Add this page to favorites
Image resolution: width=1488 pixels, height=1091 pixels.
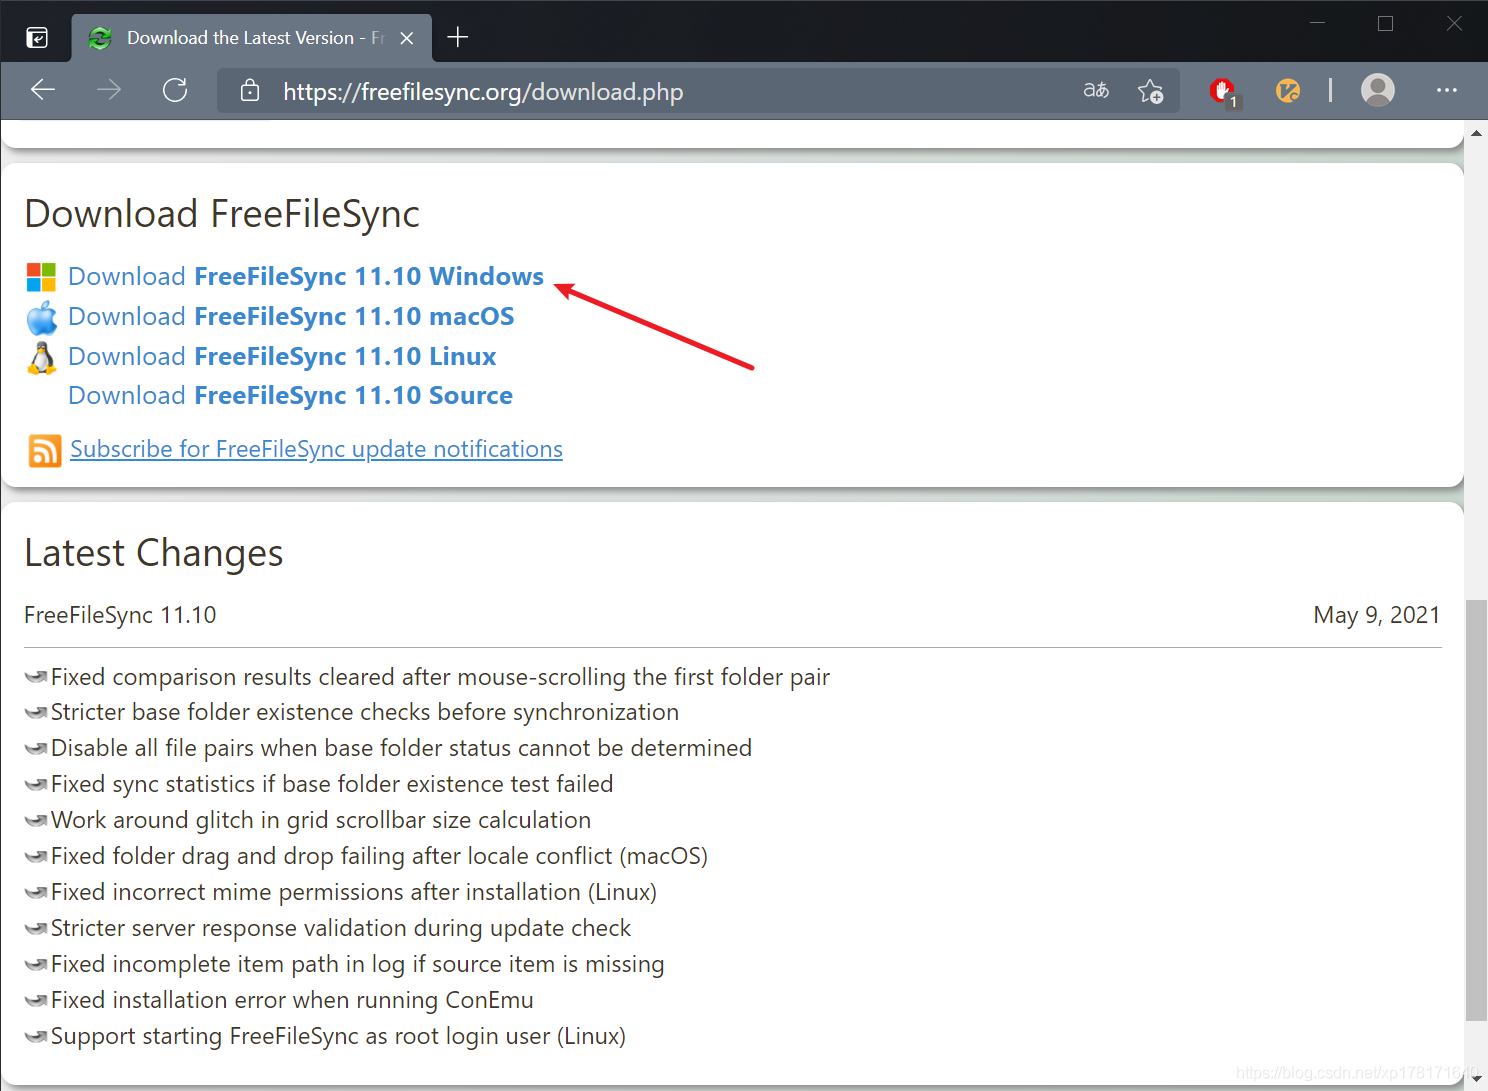(x=1150, y=91)
